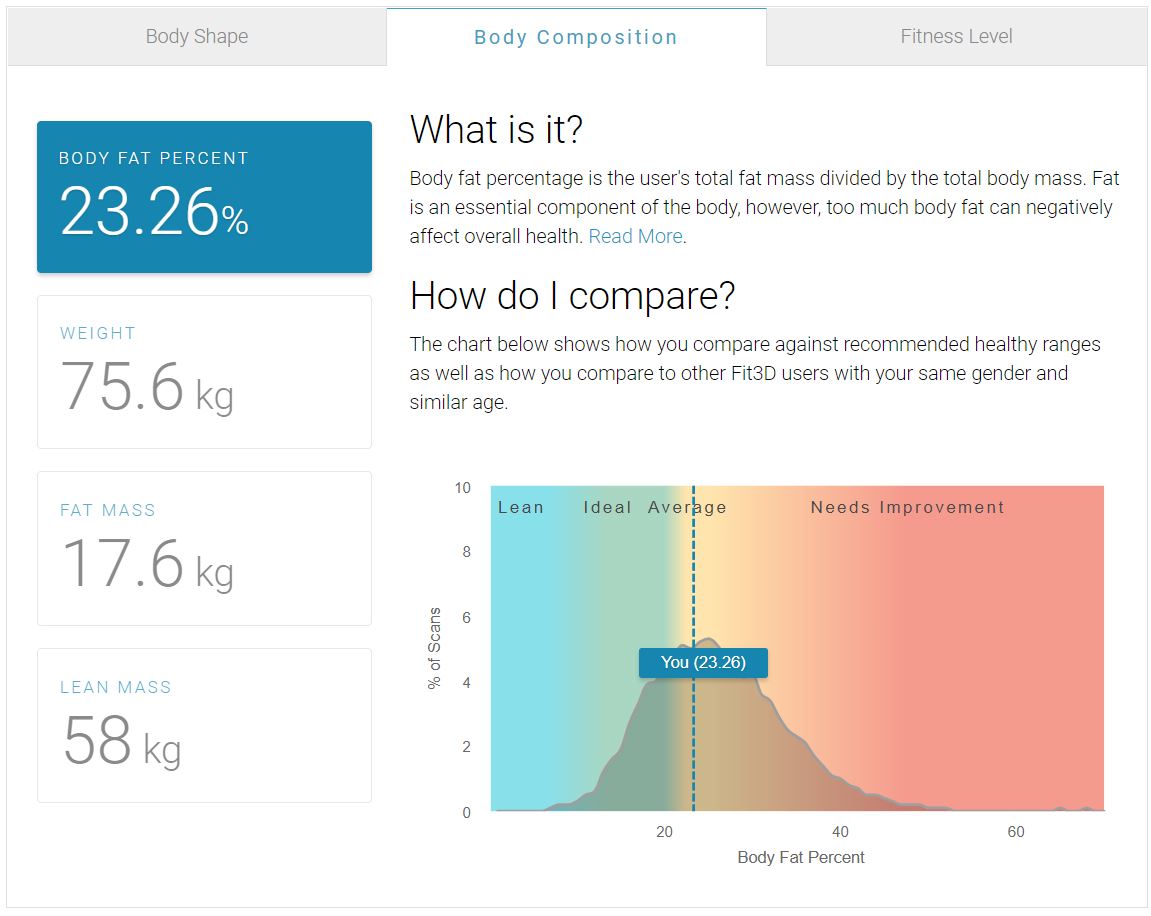Click the Lean region of the chart
Viewport: 1151px width, 916px height.
point(521,507)
